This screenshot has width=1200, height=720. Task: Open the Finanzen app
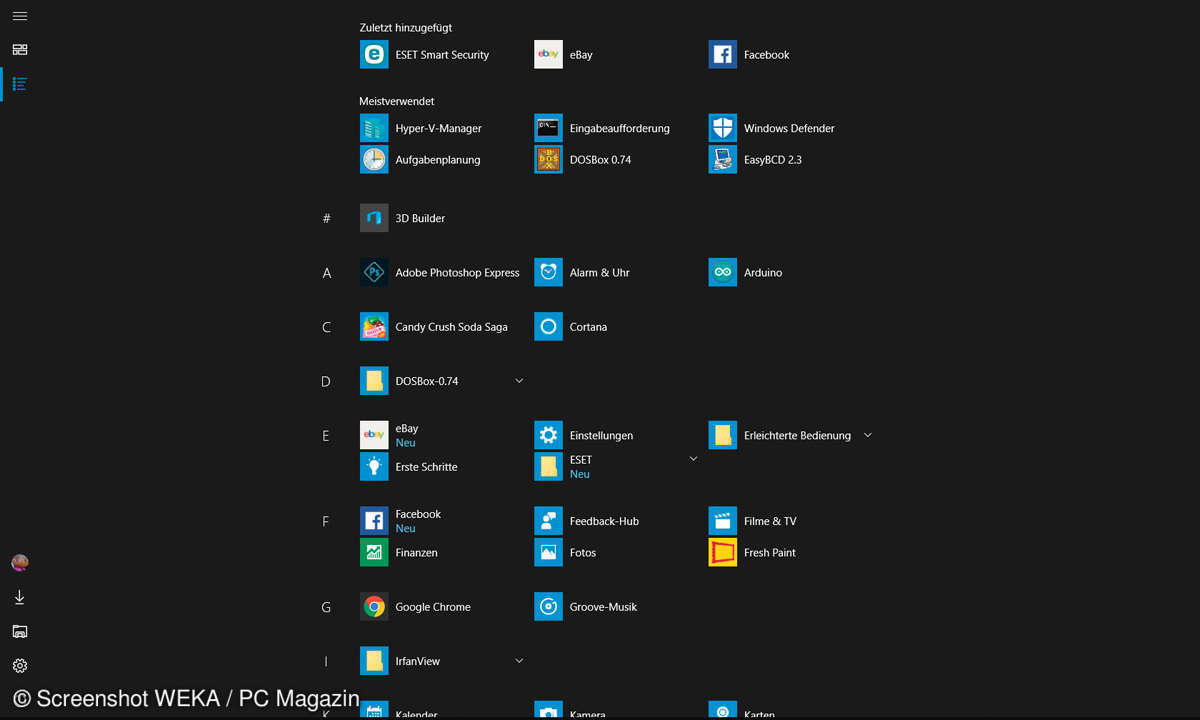tap(399, 552)
